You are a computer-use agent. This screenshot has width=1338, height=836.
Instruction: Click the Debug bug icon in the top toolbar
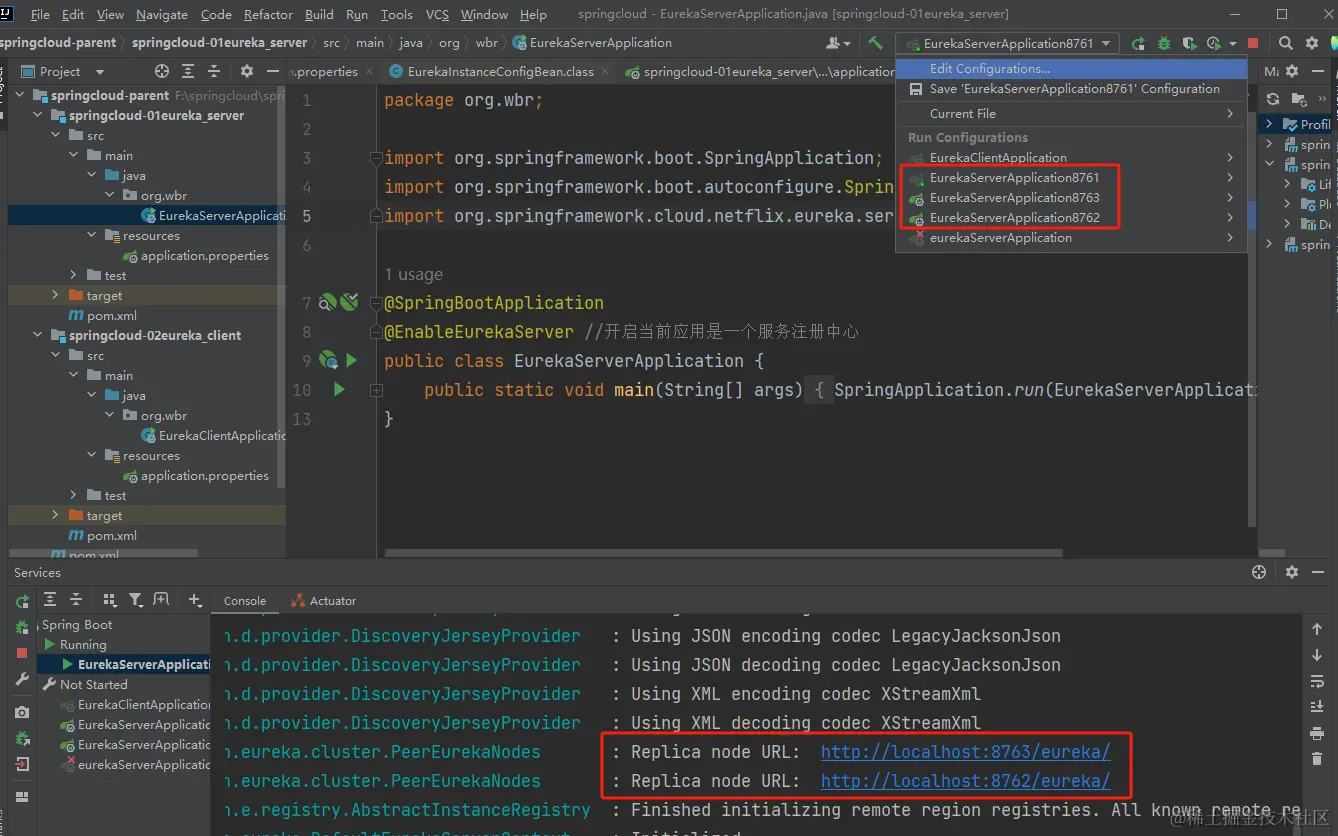1164,43
